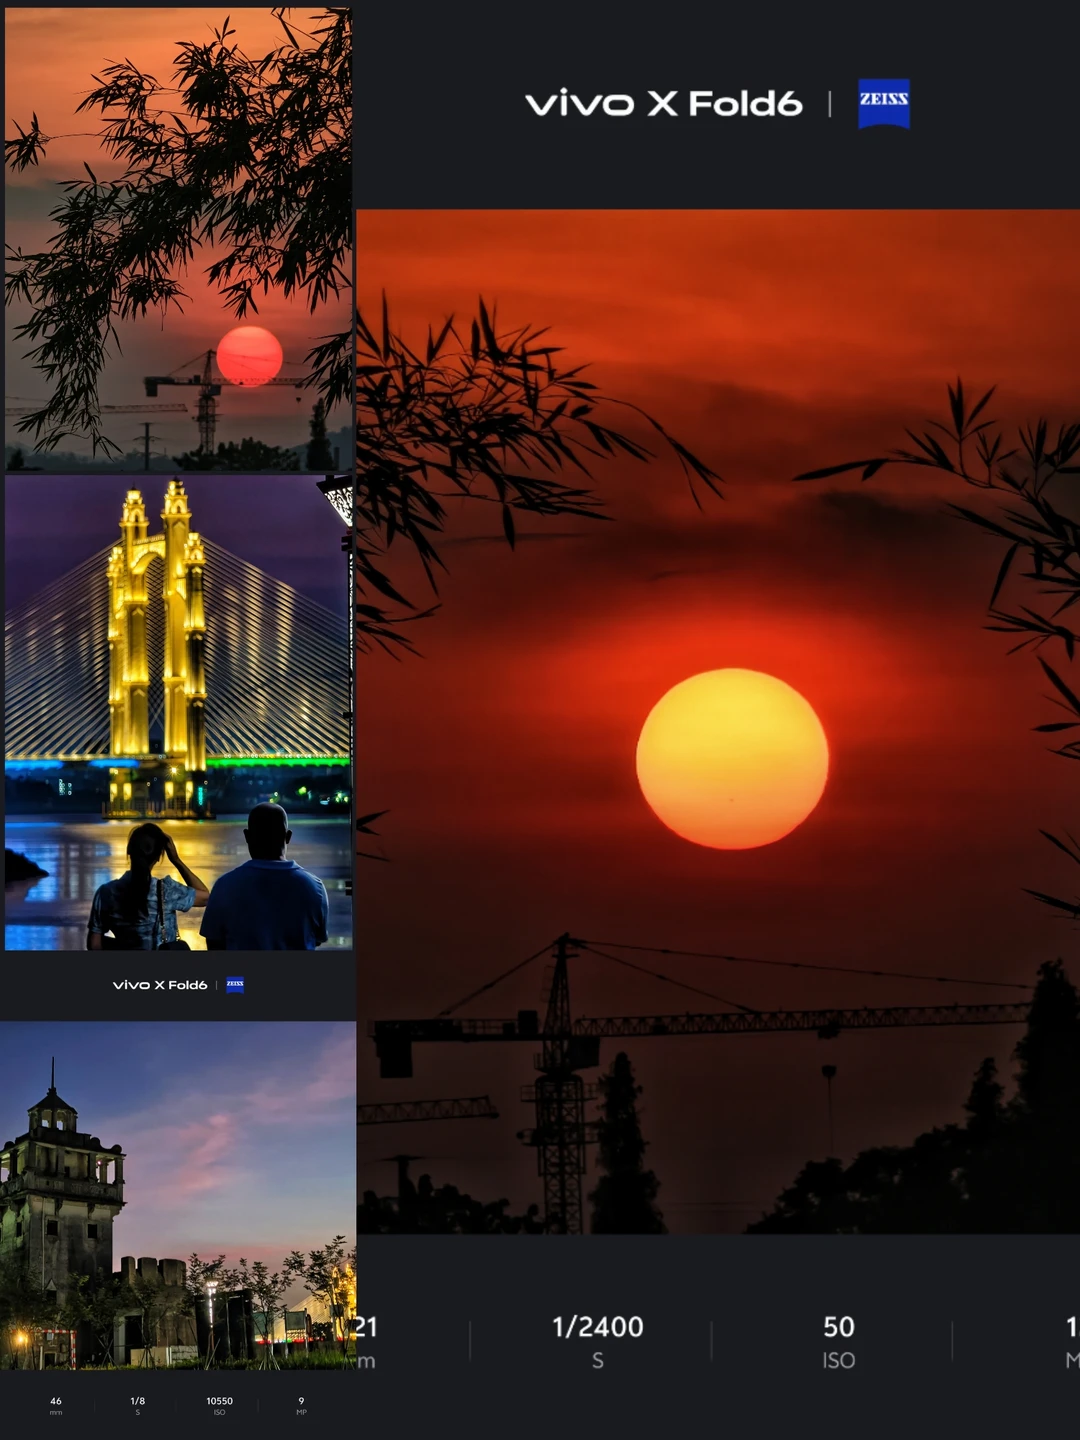Image resolution: width=1080 pixels, height=1440 pixels.
Task: Select the '50 ISO' value
Action: (839, 1341)
